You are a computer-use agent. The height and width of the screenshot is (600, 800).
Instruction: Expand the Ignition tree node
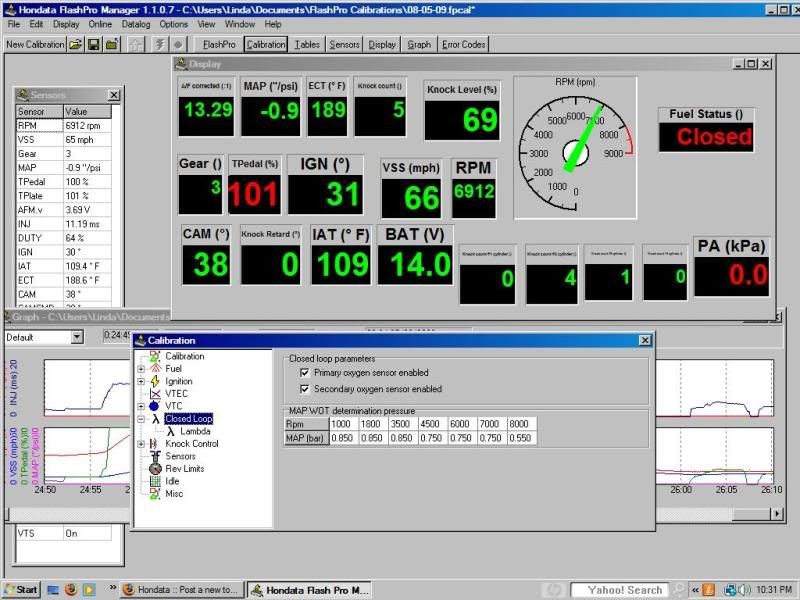click(141, 381)
